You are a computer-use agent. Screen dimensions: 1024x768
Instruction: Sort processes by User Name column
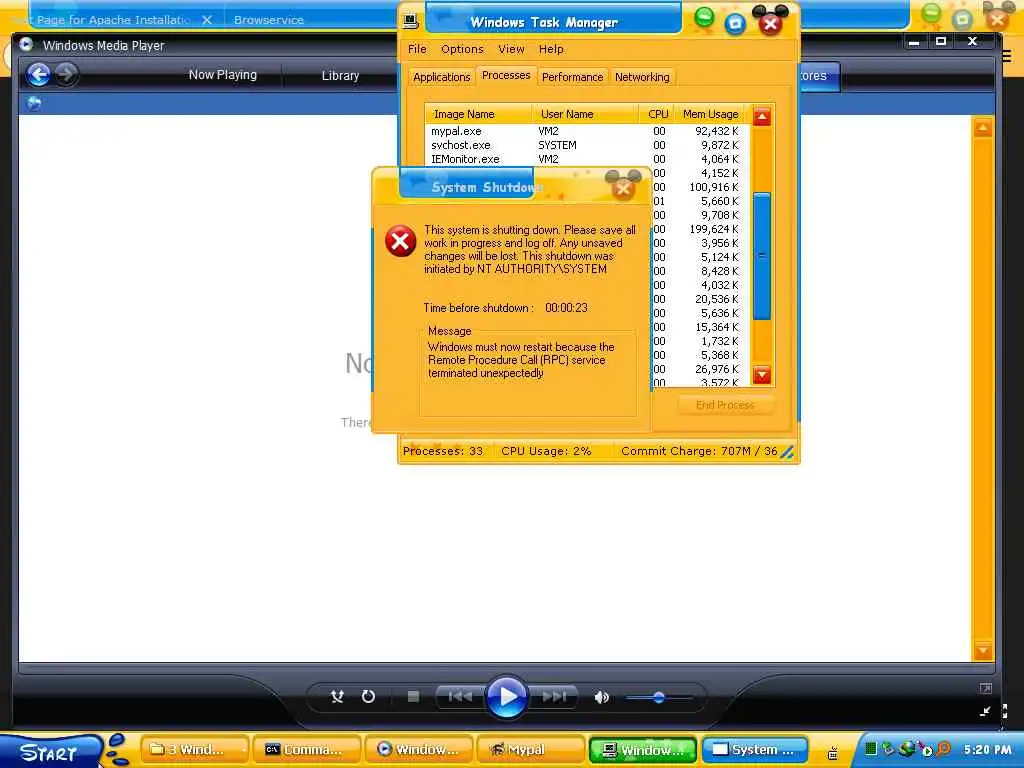586,114
